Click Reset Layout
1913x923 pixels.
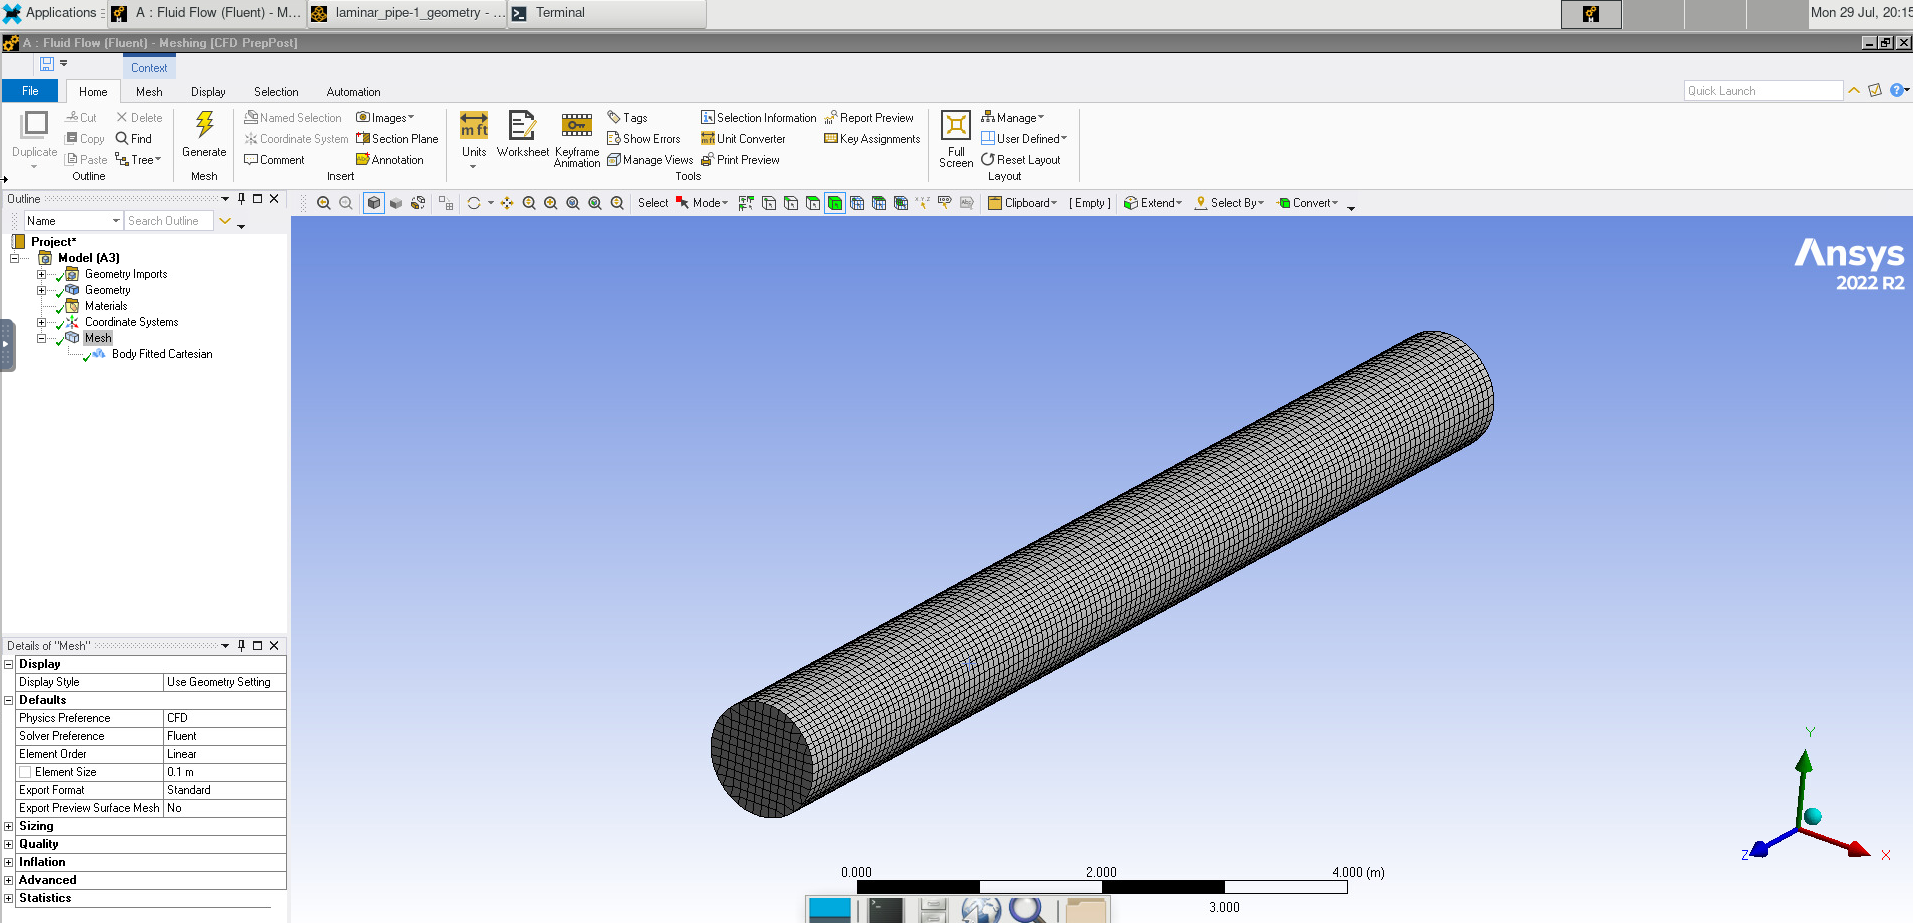coord(1020,160)
